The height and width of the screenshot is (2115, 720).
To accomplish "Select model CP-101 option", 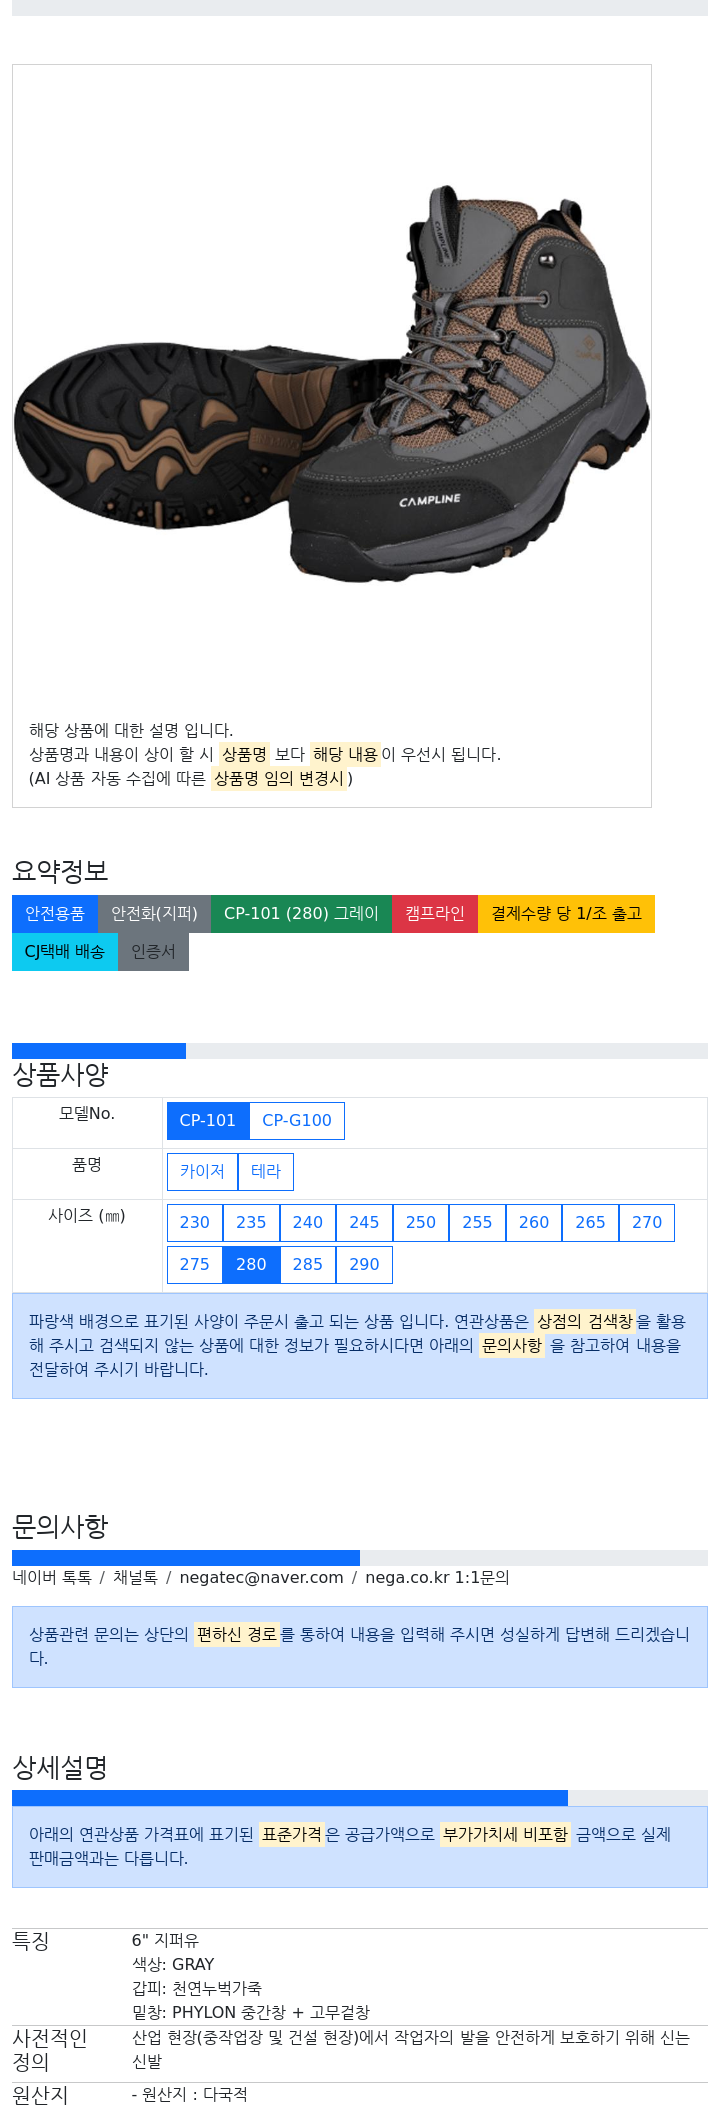I will [x=208, y=1121].
